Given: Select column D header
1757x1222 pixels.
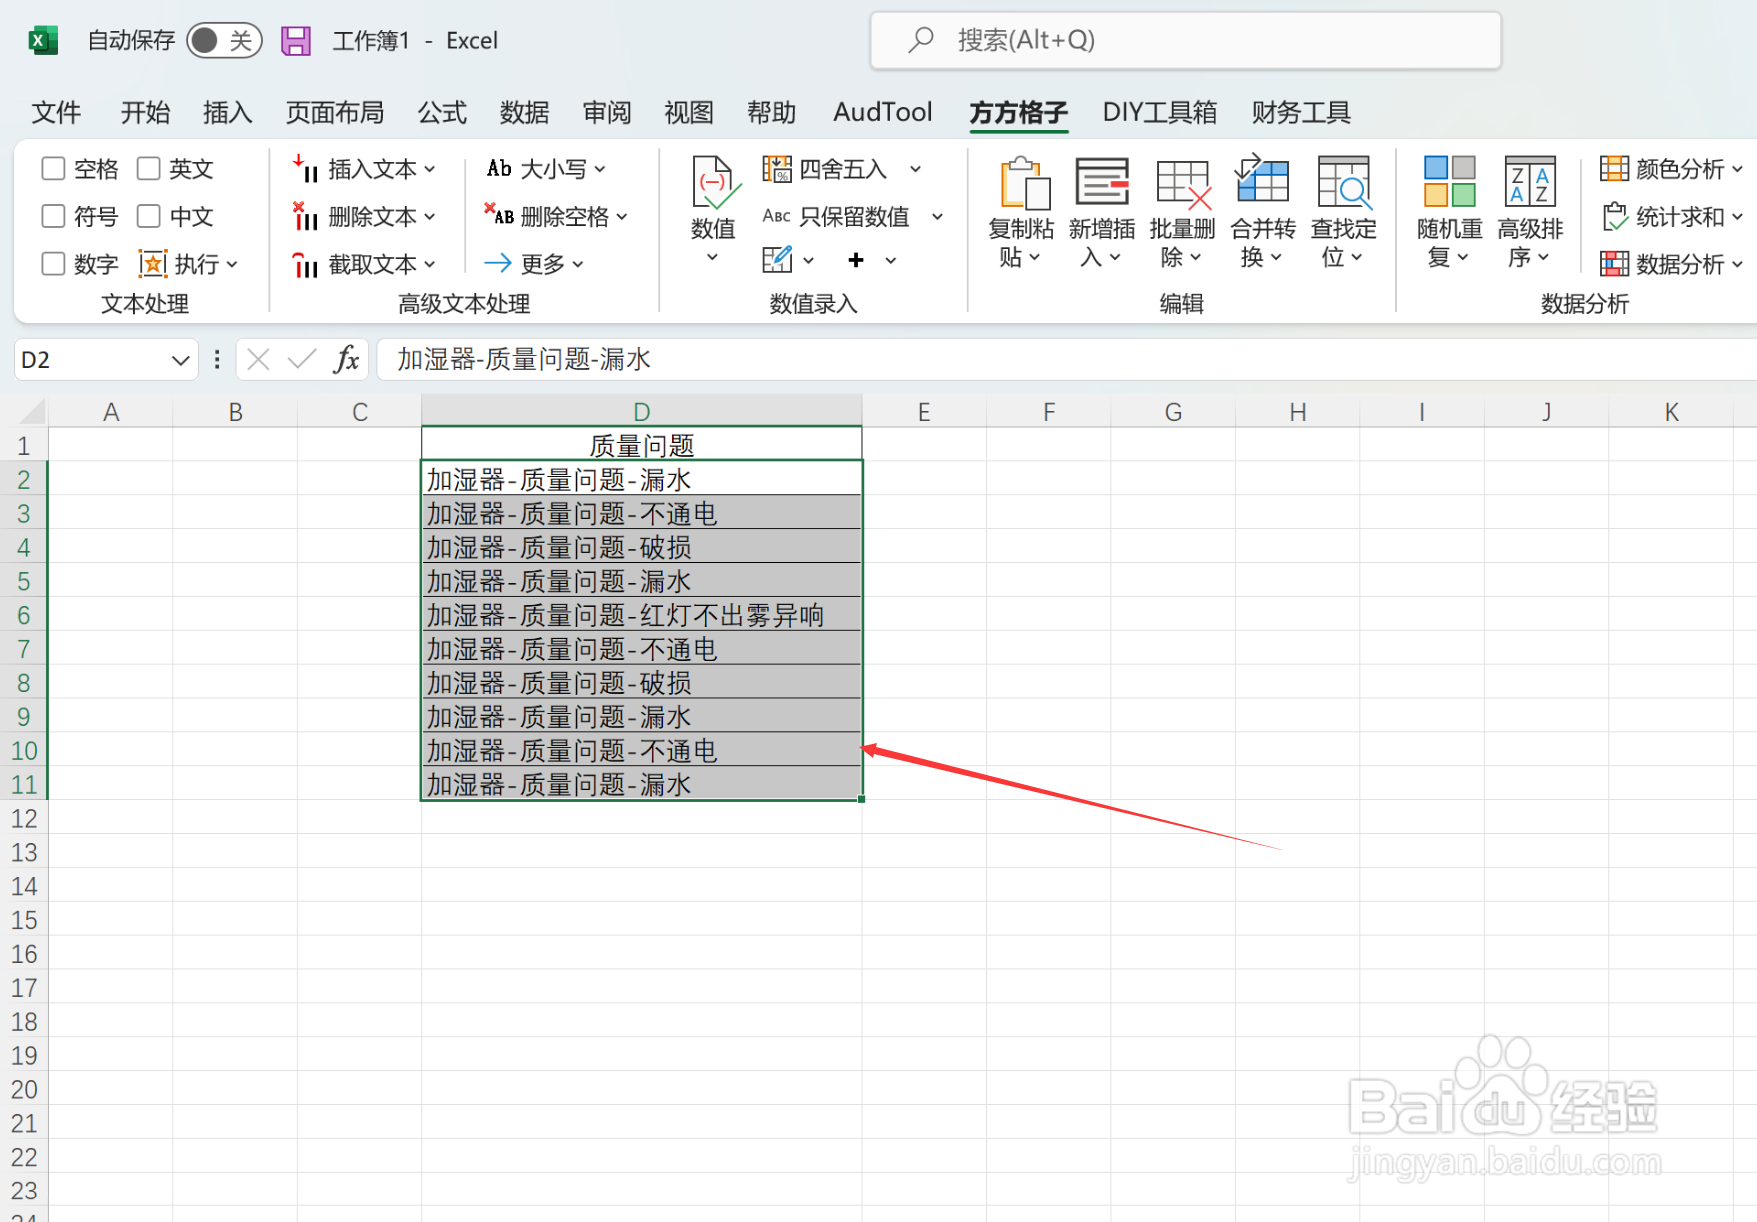Looking at the screenshot, I should coord(641,411).
